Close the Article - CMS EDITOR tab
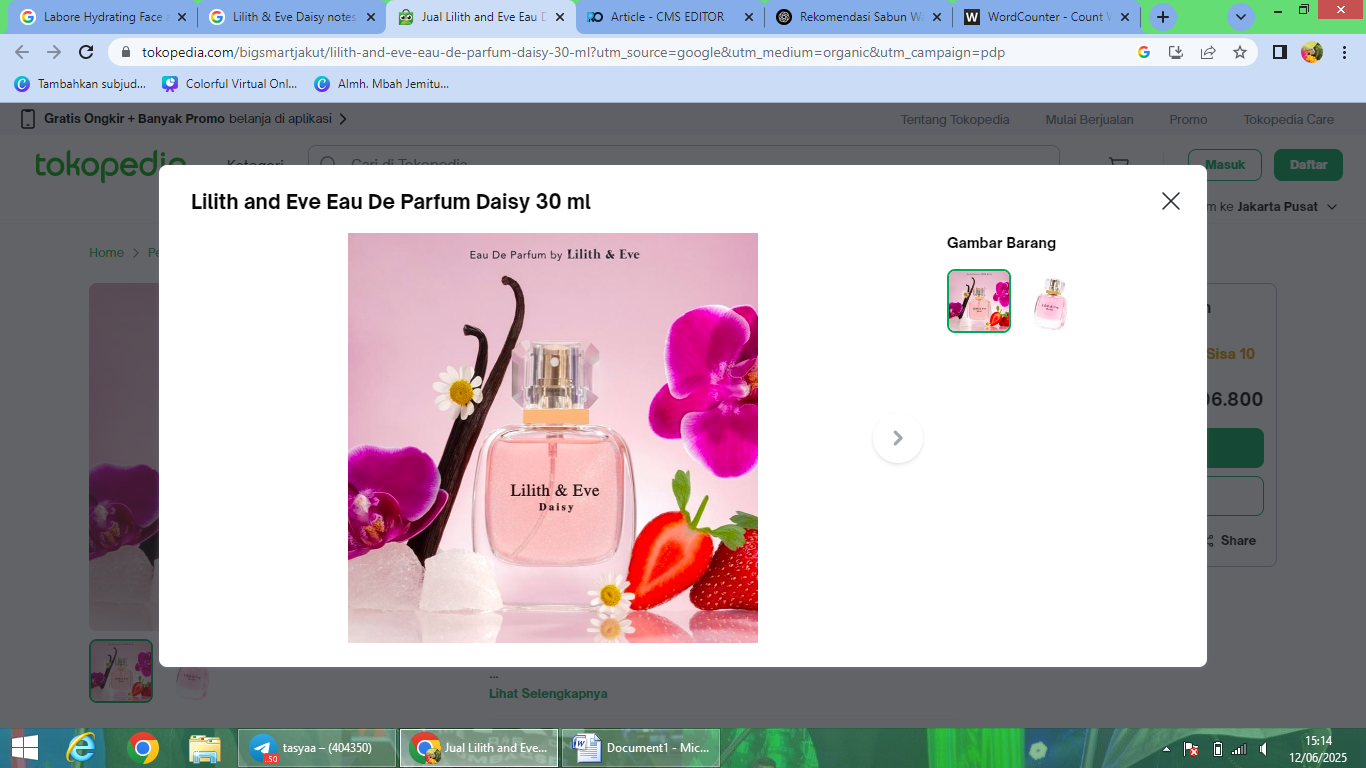The image size is (1366, 768). [x=748, y=17]
